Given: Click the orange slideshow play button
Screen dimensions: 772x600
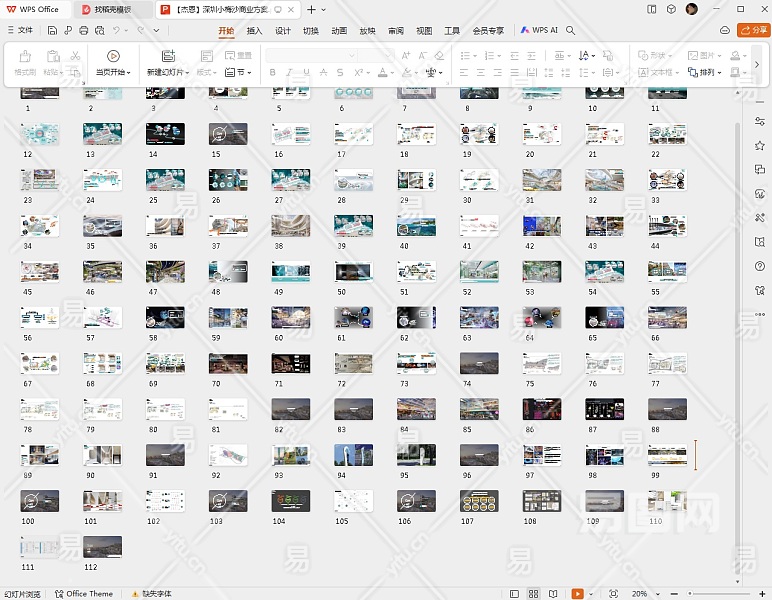Looking at the screenshot, I should (577, 594).
